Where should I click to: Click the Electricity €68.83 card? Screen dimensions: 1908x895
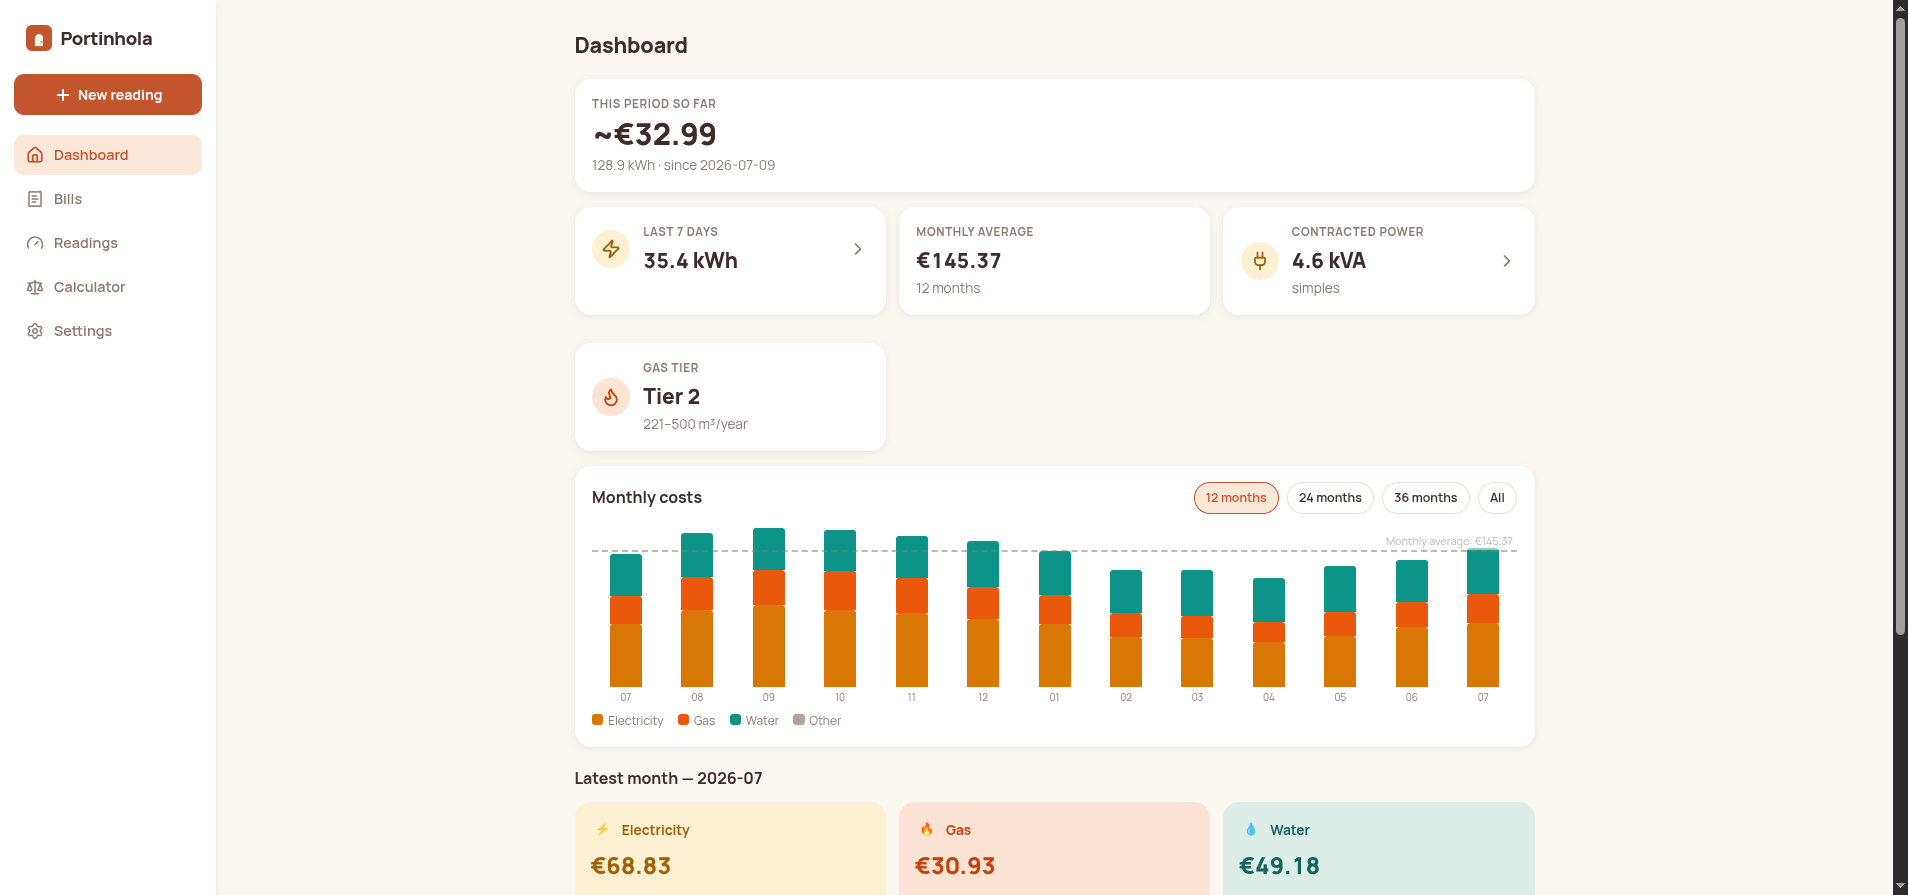(x=730, y=848)
